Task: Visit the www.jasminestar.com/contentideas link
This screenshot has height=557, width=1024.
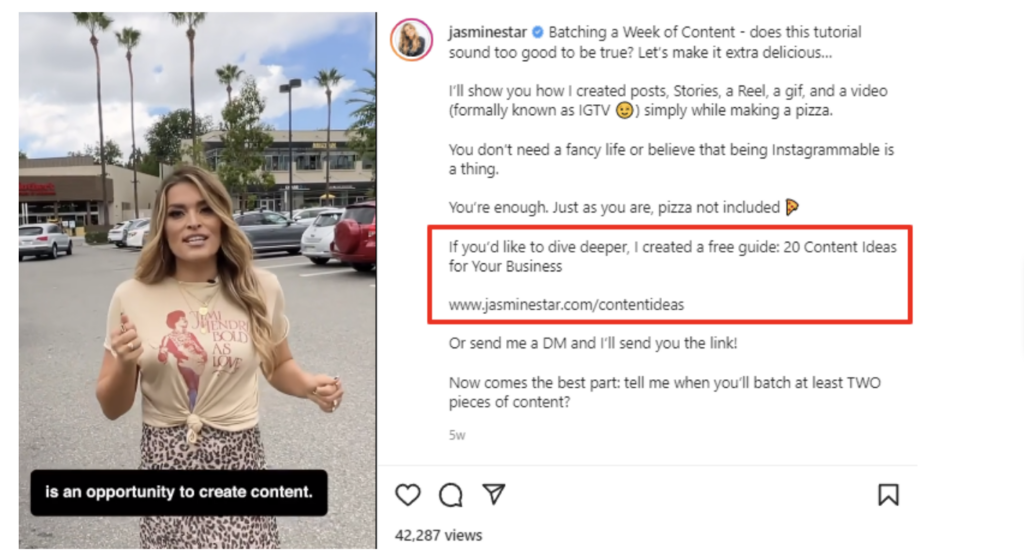Action: point(566,305)
